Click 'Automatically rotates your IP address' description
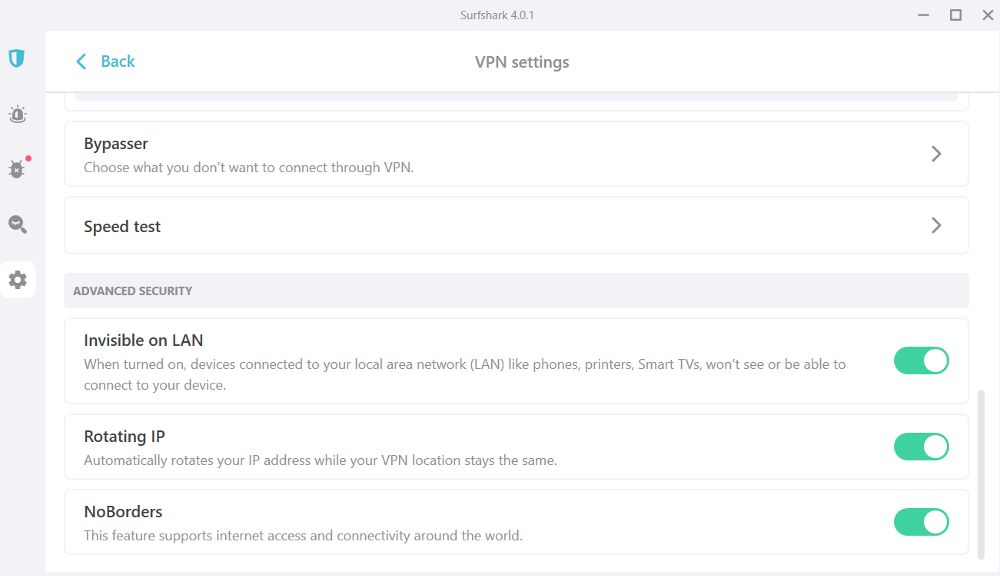 point(320,461)
